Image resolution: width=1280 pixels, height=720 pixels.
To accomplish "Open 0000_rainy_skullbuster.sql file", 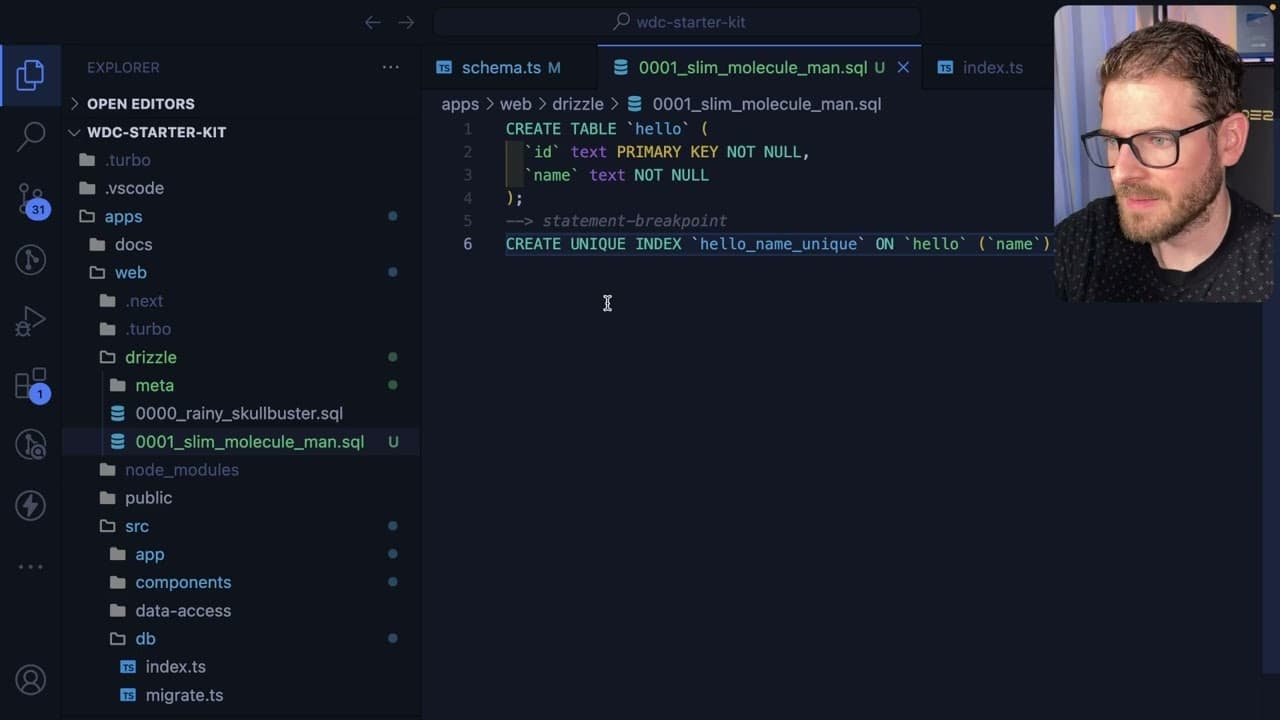I will pos(239,413).
